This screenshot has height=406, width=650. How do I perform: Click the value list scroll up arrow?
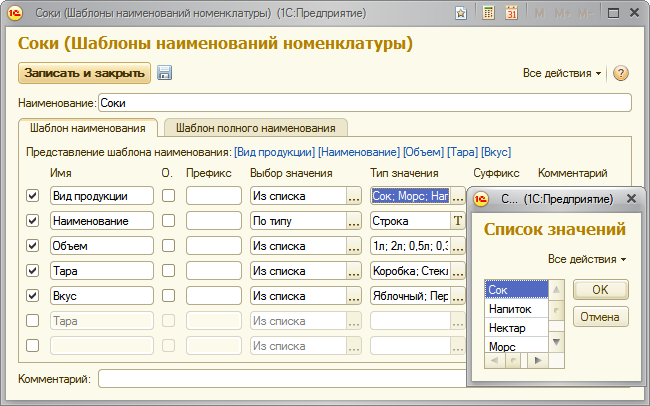(556, 289)
